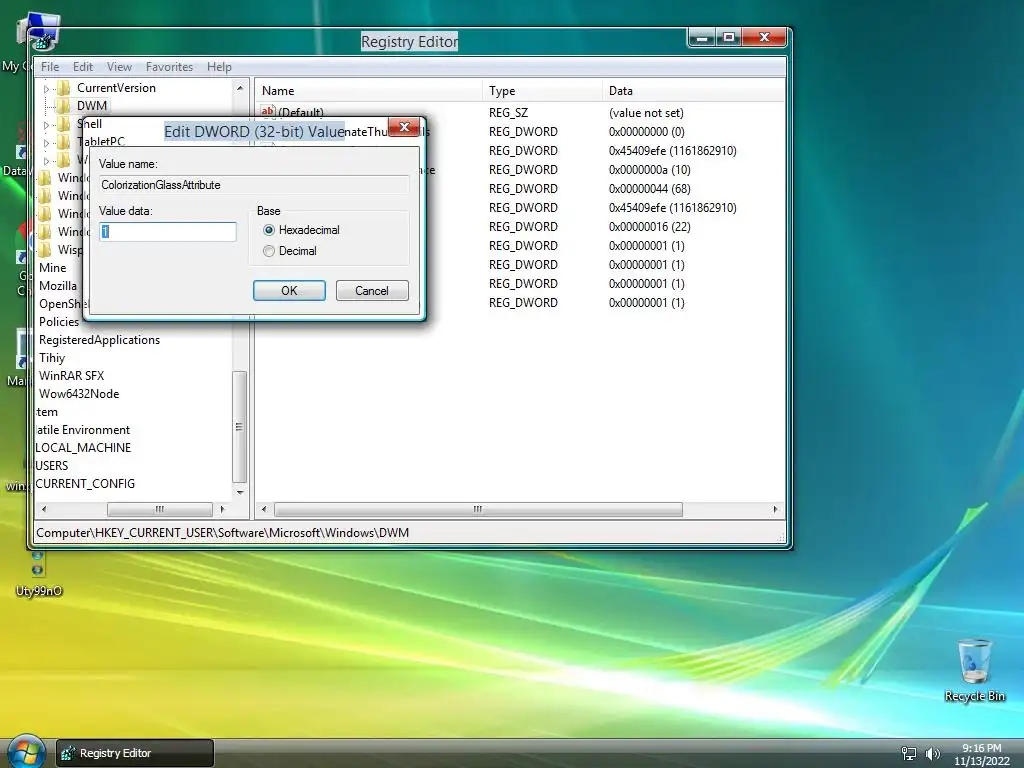Click the data value 0x00000016 (22)

(x=649, y=227)
